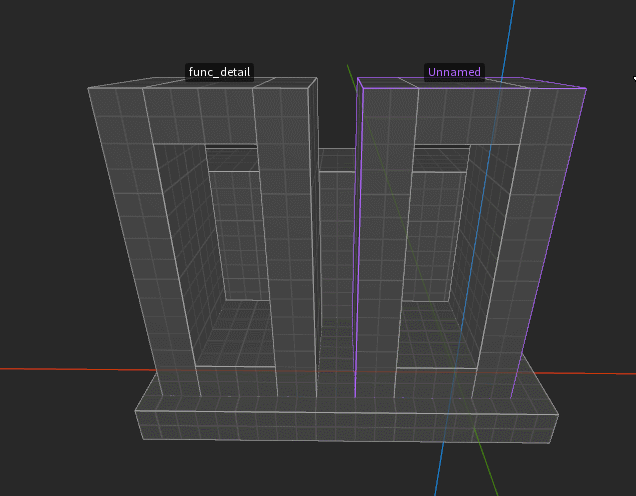This screenshot has height=496, width=636.
Task: Click the back wall inside left arch
Action: coord(239,235)
